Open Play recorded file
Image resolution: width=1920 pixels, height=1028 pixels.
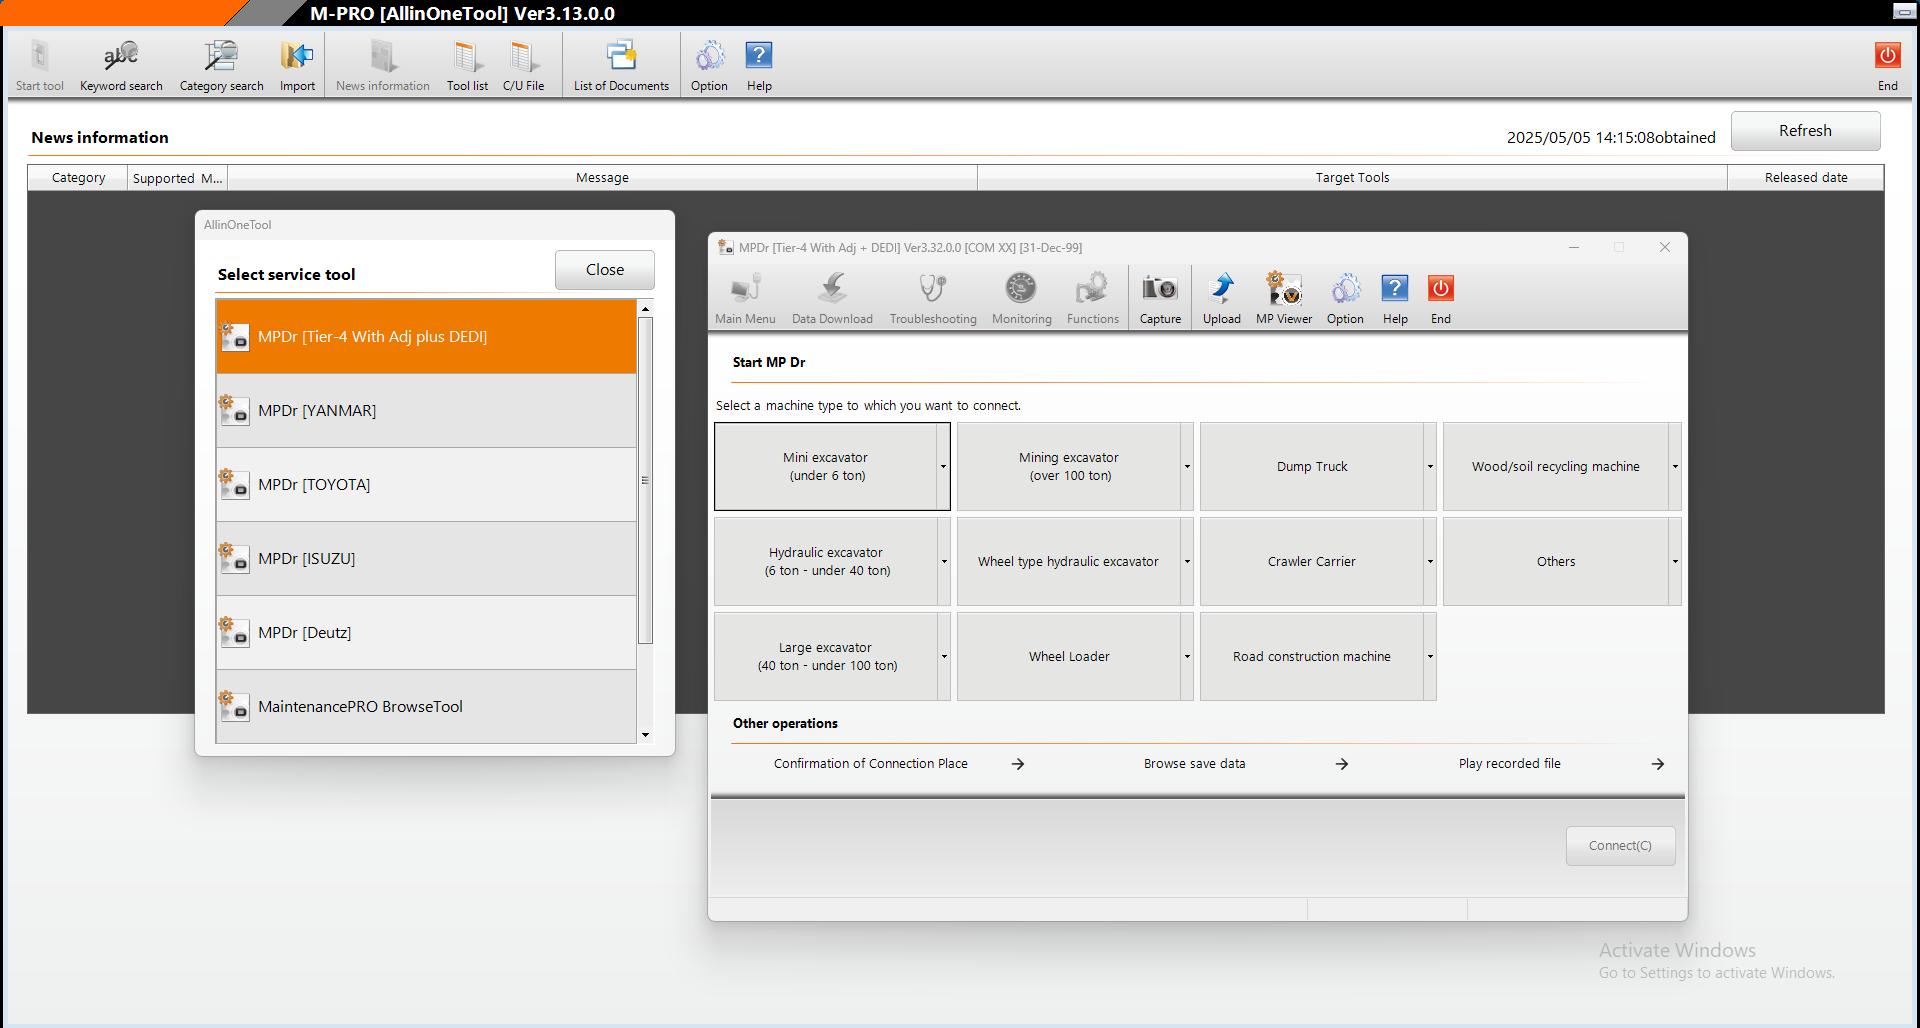1561,764
